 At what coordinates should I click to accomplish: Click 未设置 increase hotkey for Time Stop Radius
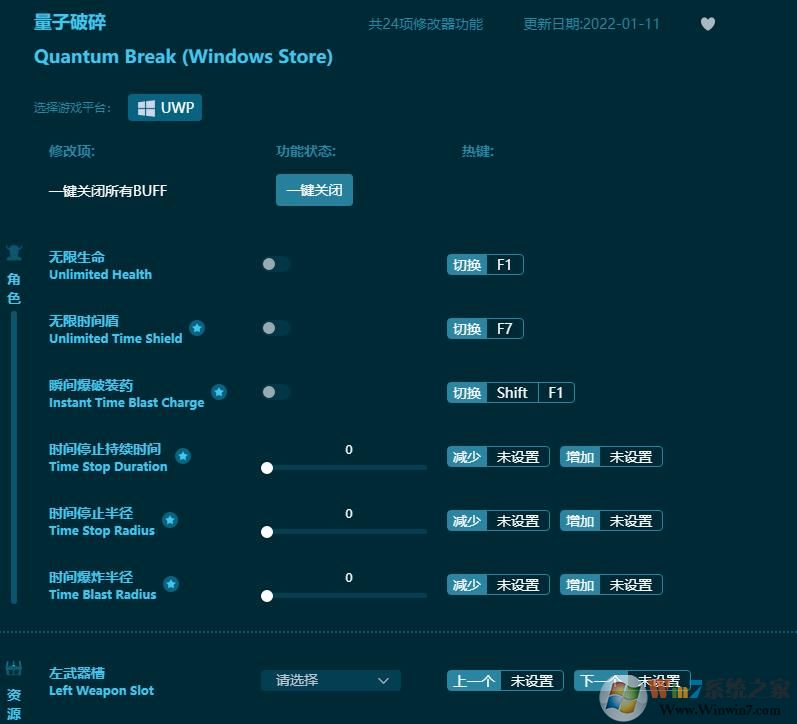[x=631, y=521]
